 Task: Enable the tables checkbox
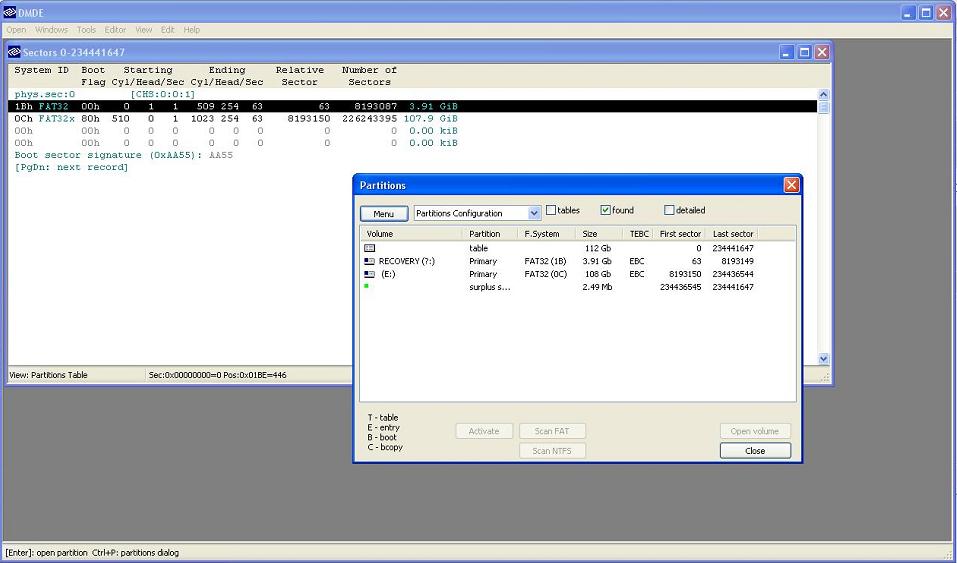coord(551,210)
